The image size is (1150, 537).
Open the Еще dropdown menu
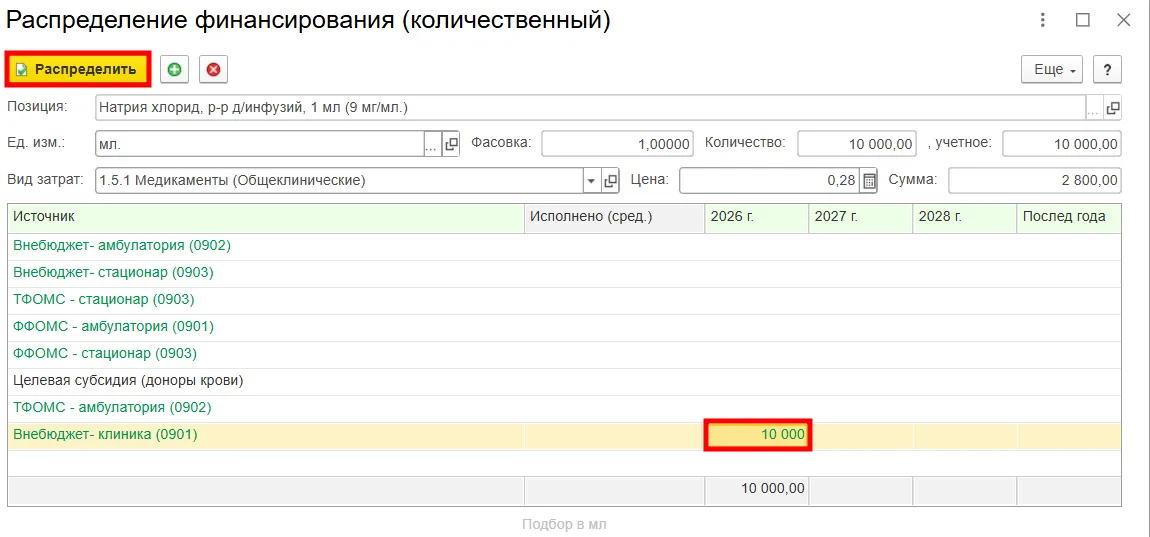click(x=1052, y=70)
